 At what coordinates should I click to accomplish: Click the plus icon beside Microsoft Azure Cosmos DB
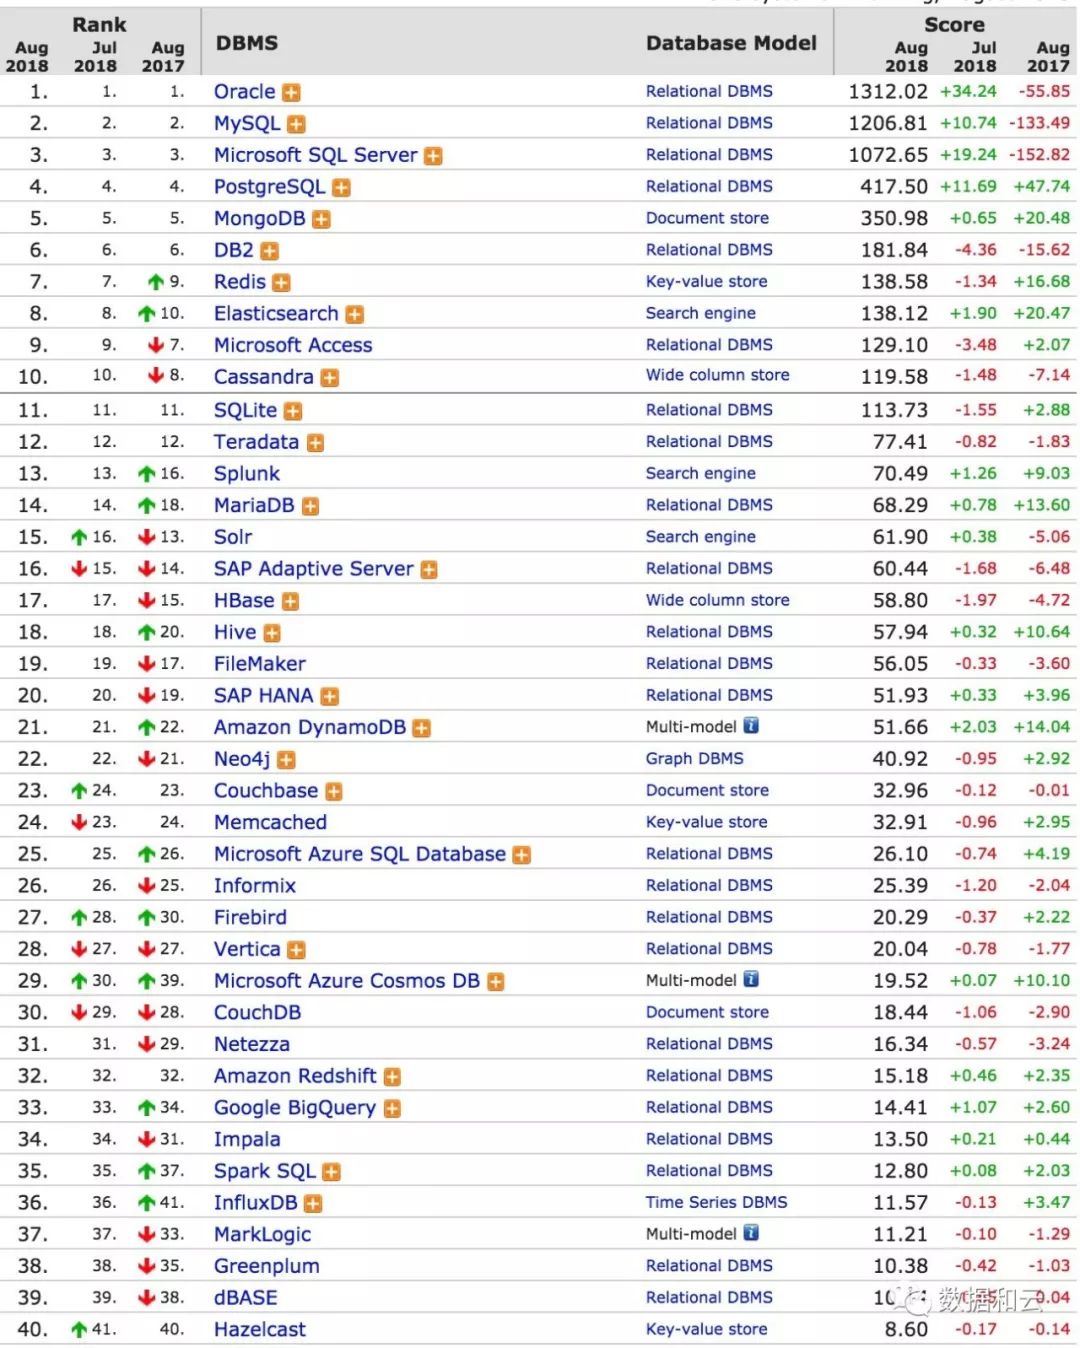pos(496,982)
